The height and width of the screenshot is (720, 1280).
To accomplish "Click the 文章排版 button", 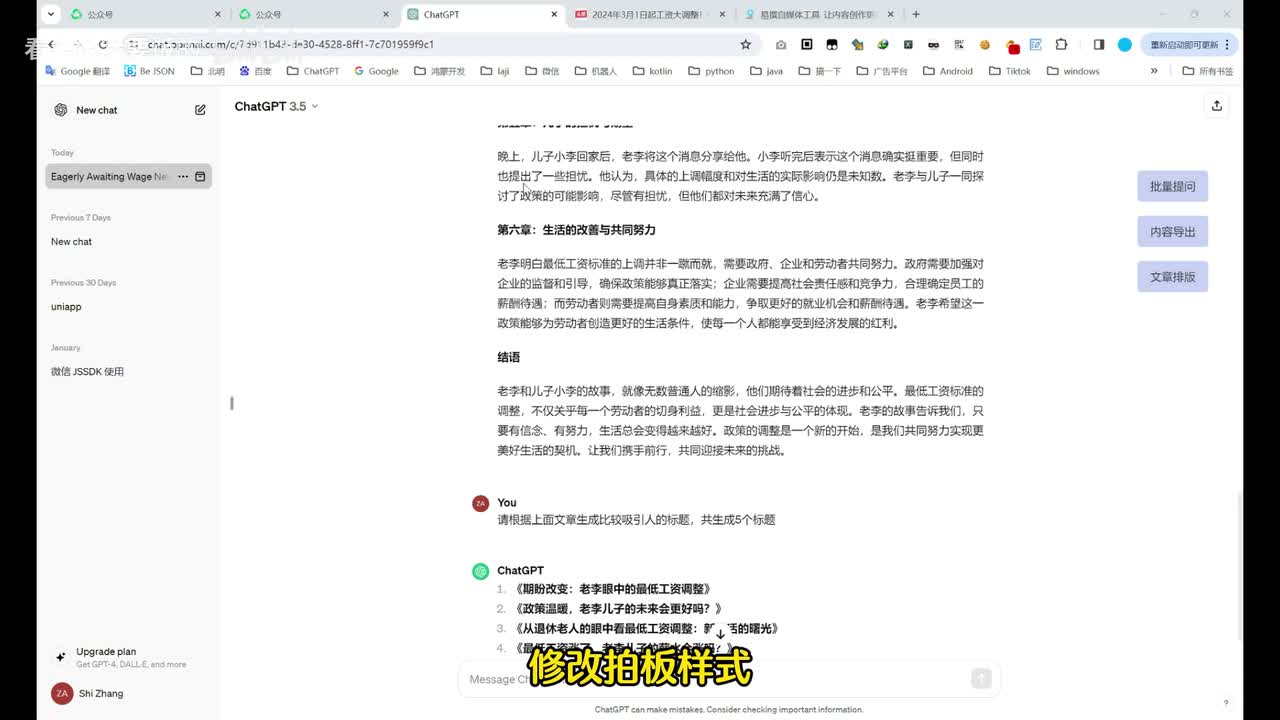I will [x=1172, y=277].
